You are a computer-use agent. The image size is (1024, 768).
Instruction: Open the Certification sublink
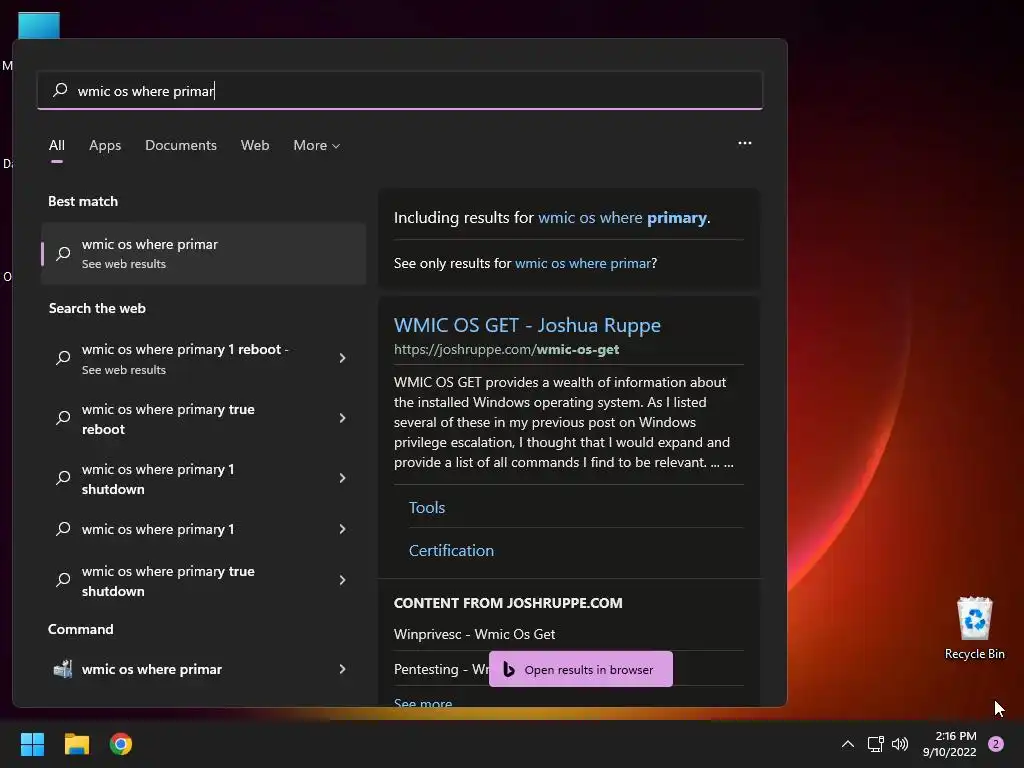click(451, 551)
